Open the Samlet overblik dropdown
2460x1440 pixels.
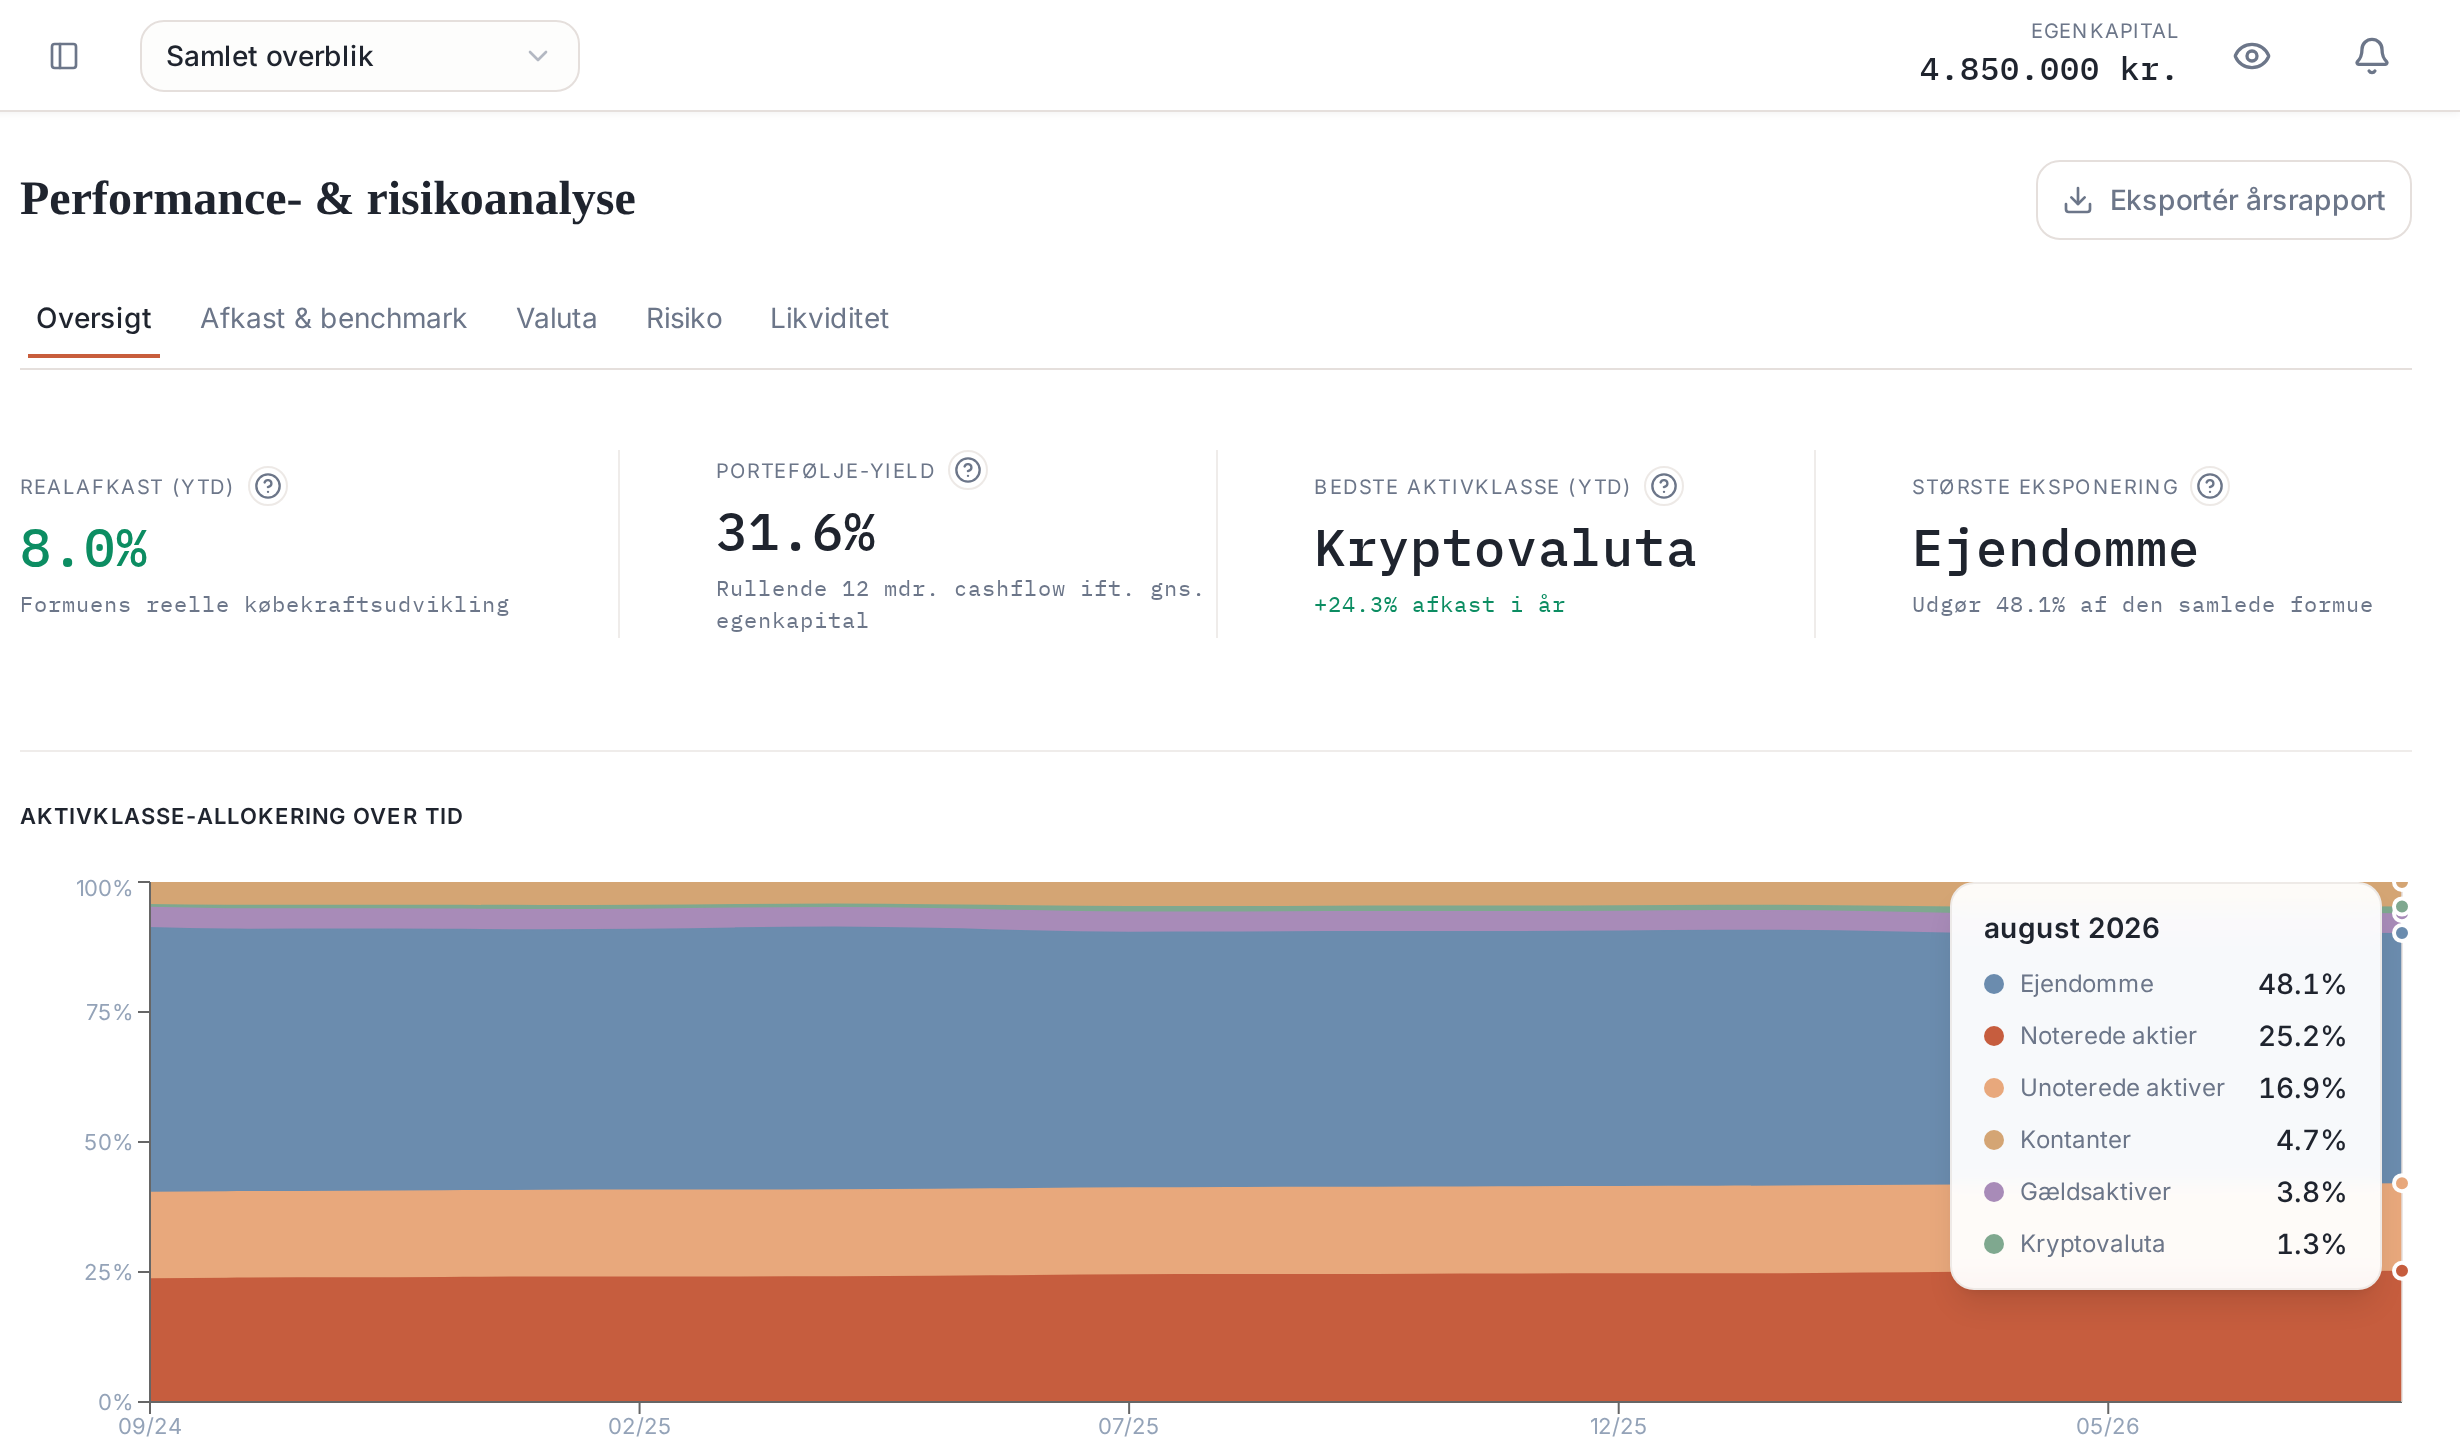click(360, 56)
